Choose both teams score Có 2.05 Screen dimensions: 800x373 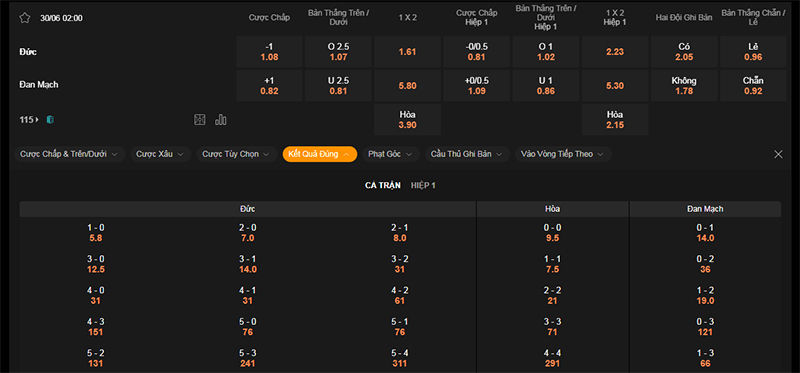tap(684, 52)
